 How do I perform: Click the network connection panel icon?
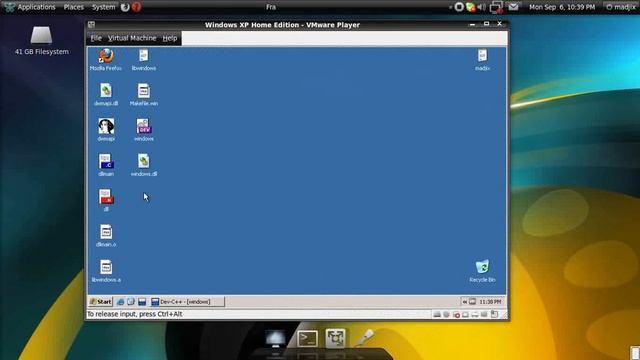tap(496, 7)
